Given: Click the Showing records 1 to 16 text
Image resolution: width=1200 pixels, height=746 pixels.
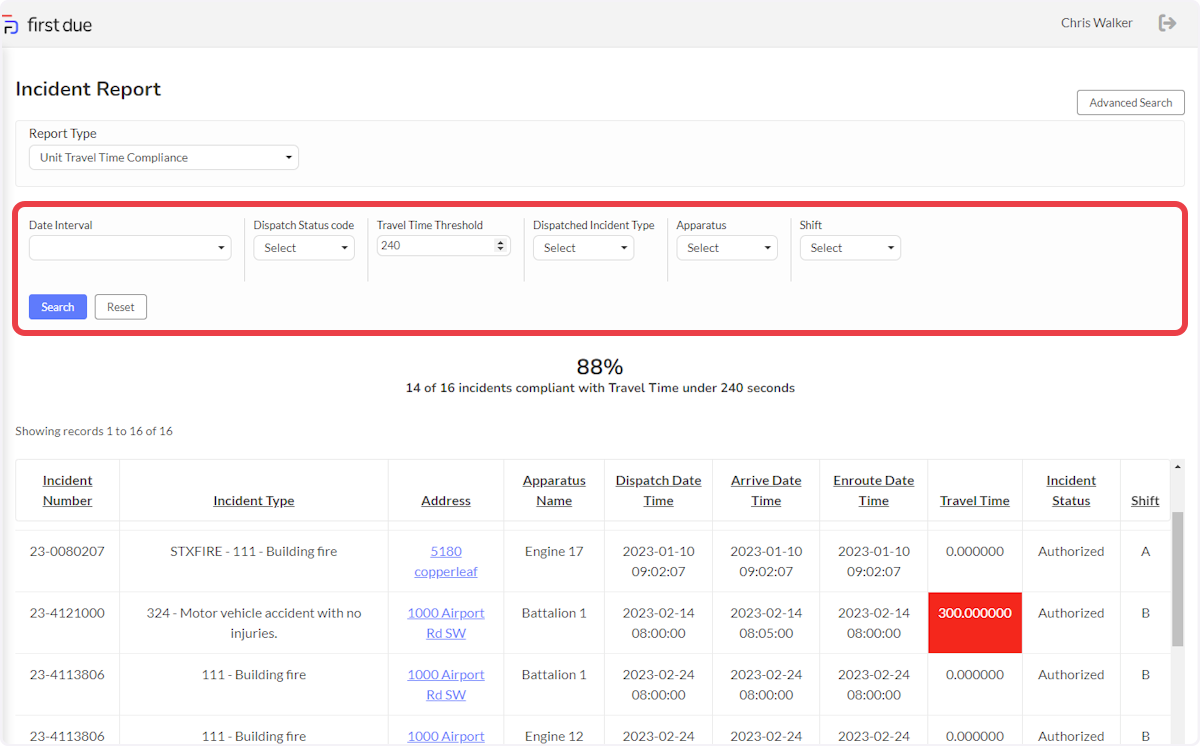Looking at the screenshot, I should coord(94,431).
